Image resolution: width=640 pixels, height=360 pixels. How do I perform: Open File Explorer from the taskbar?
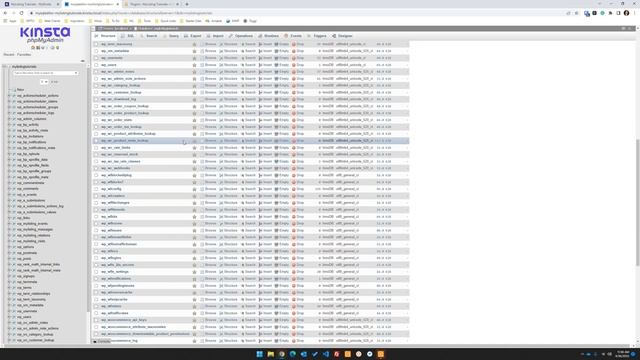[271, 354]
